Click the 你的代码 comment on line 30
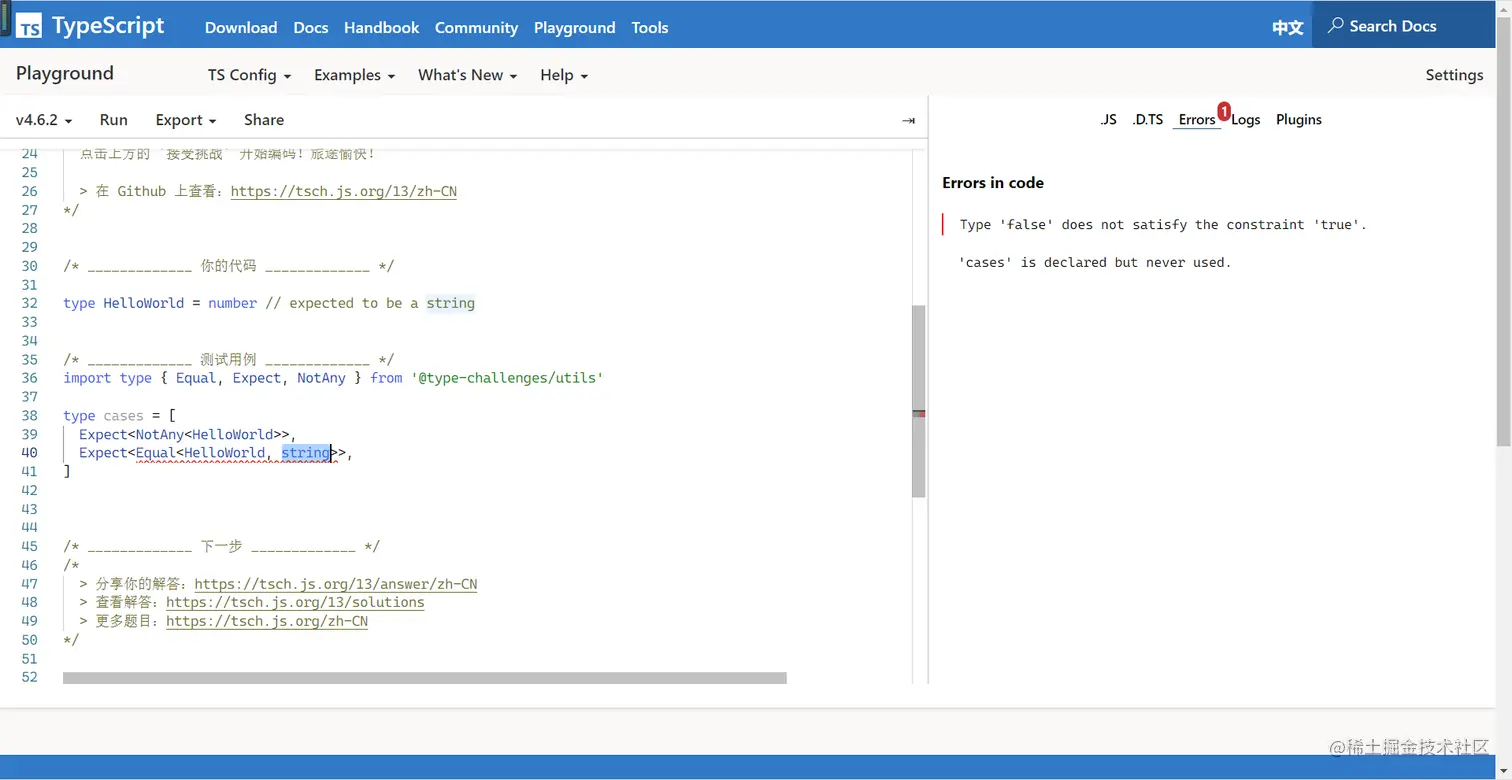This screenshot has height=780, width=1512. tap(228, 266)
